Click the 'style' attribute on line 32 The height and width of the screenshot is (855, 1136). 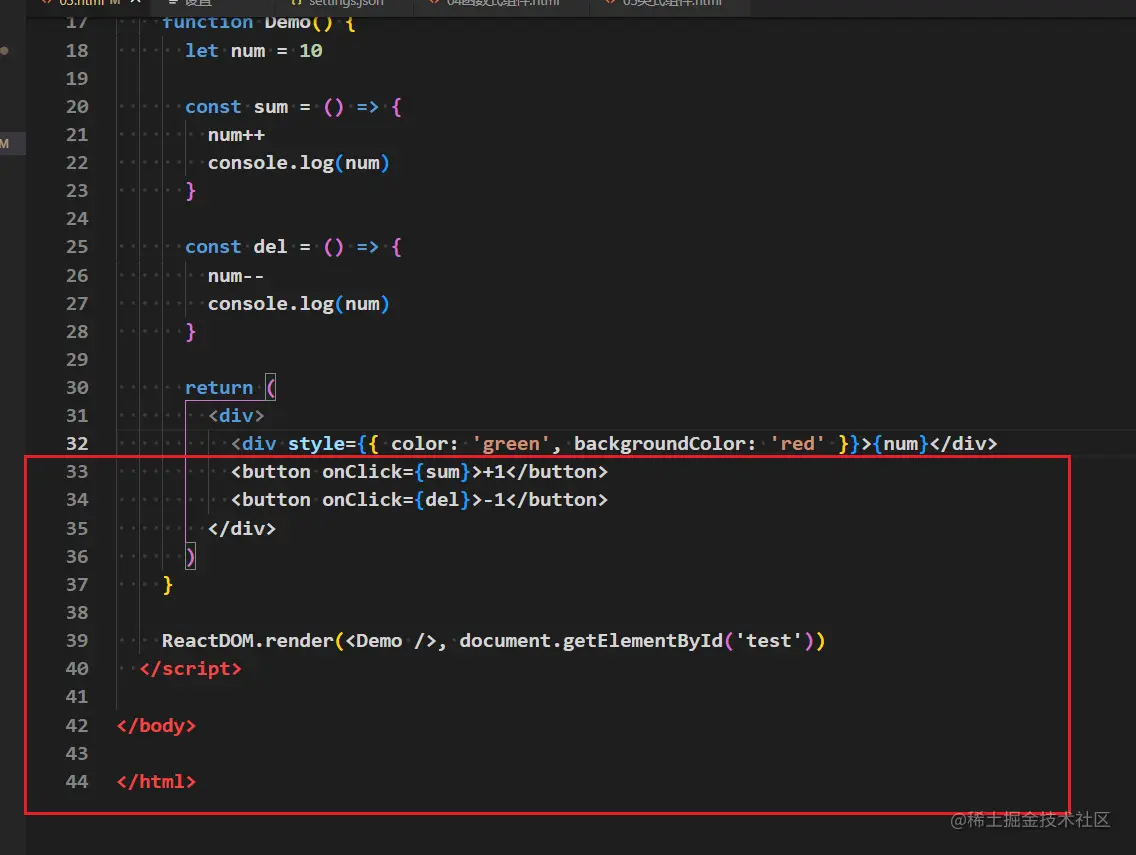pos(316,443)
